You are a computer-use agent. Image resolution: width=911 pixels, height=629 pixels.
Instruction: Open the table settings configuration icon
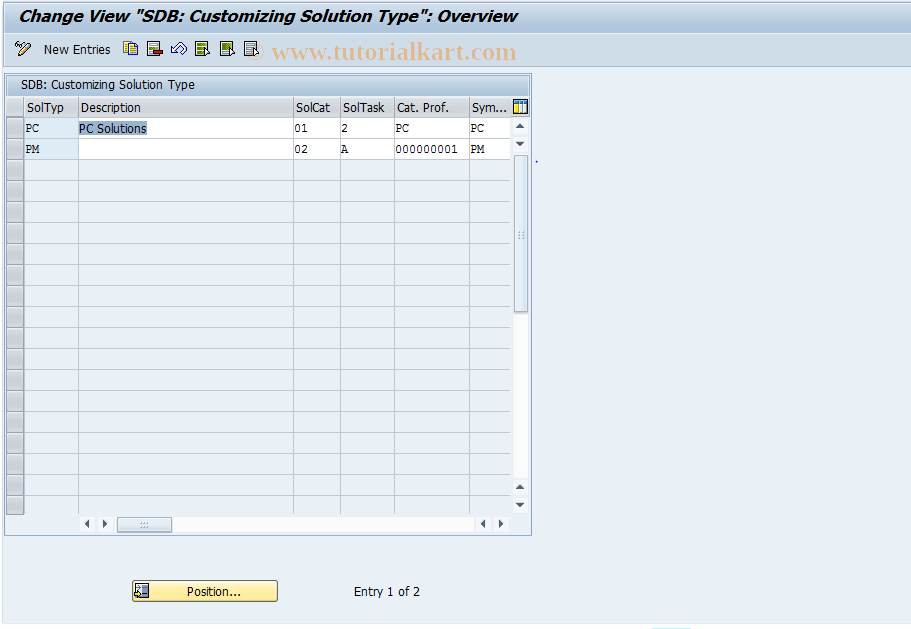point(520,107)
